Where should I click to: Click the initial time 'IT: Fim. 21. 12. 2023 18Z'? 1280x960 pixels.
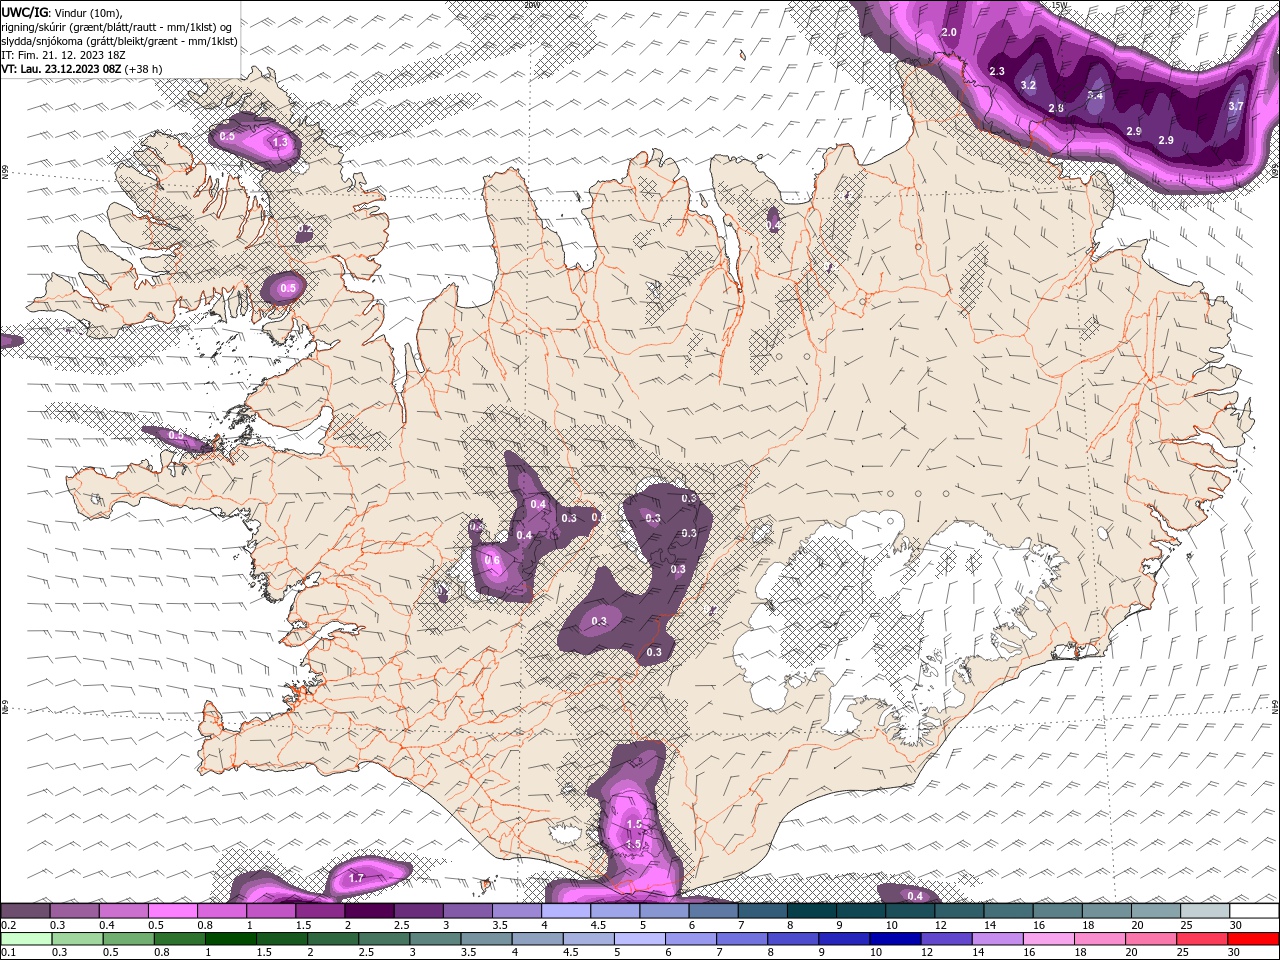pos(63,55)
